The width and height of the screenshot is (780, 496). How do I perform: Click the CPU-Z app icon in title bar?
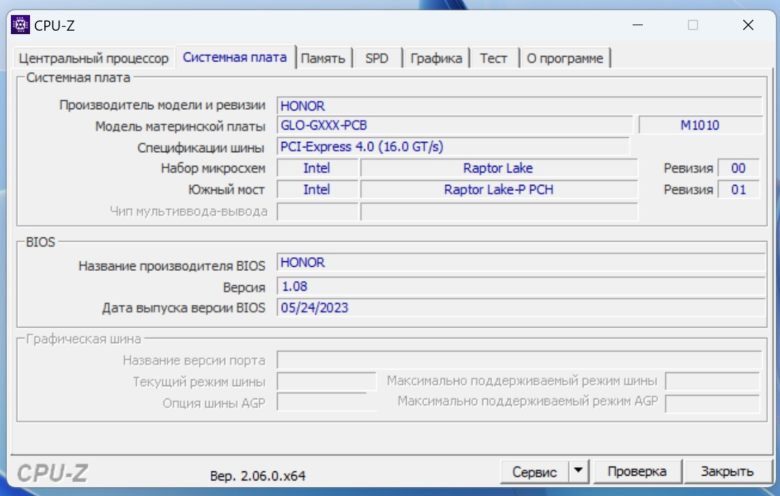(20, 24)
